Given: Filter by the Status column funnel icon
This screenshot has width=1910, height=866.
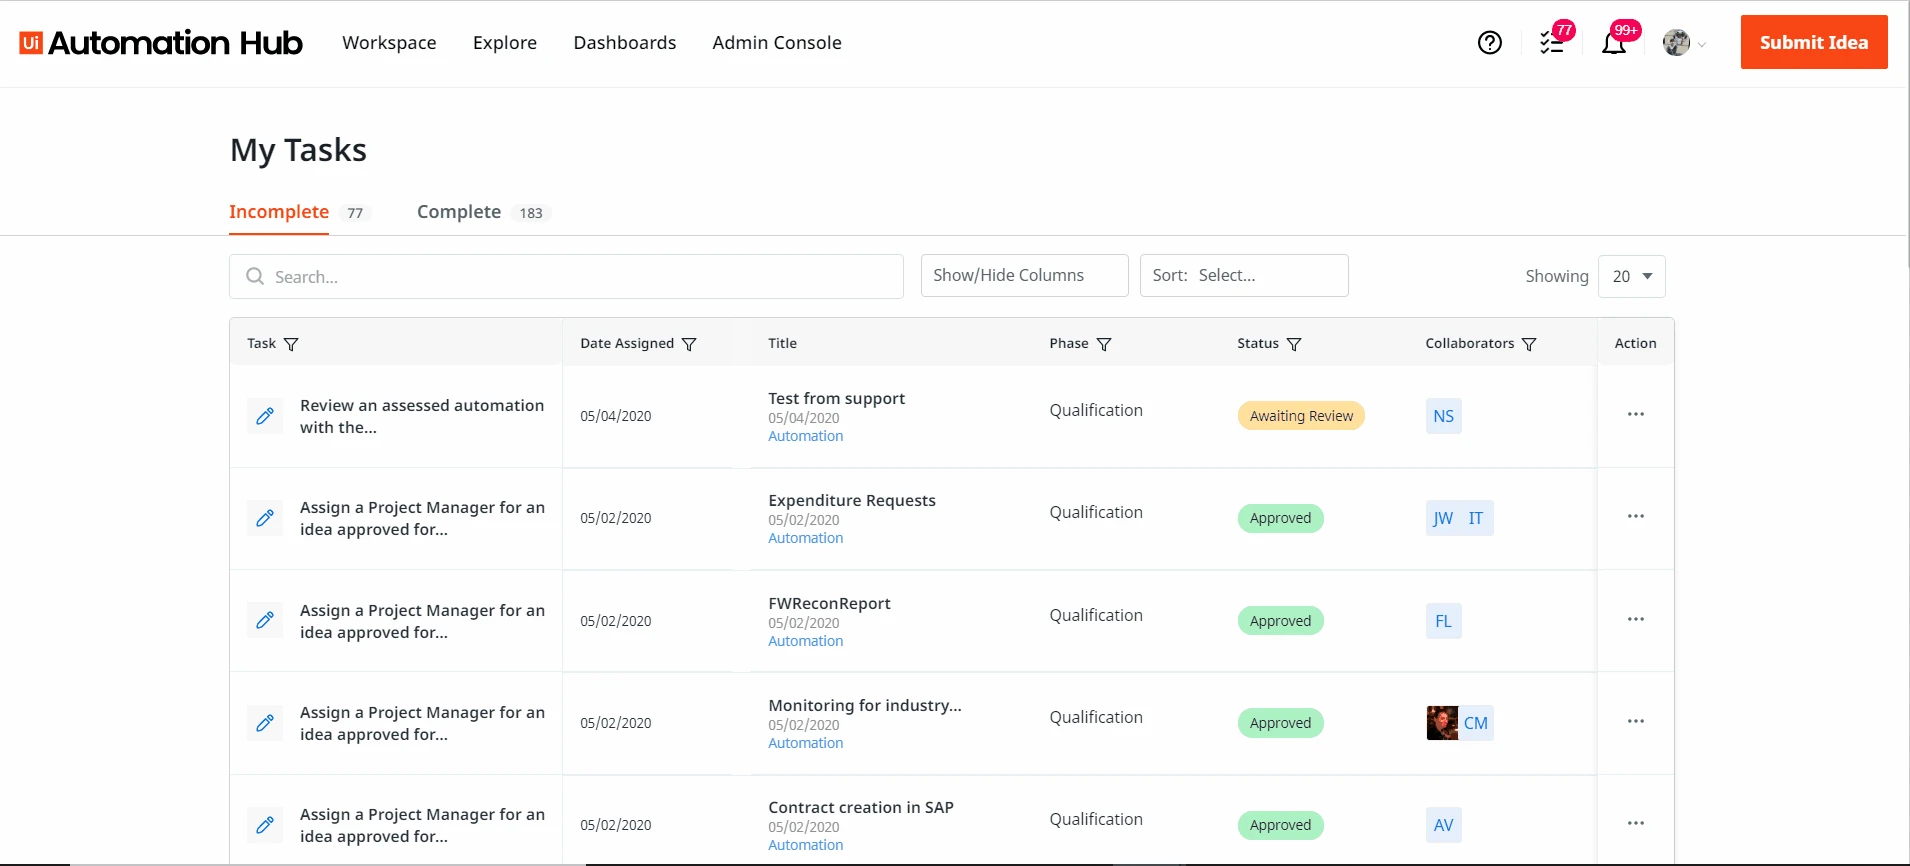Looking at the screenshot, I should 1294,344.
